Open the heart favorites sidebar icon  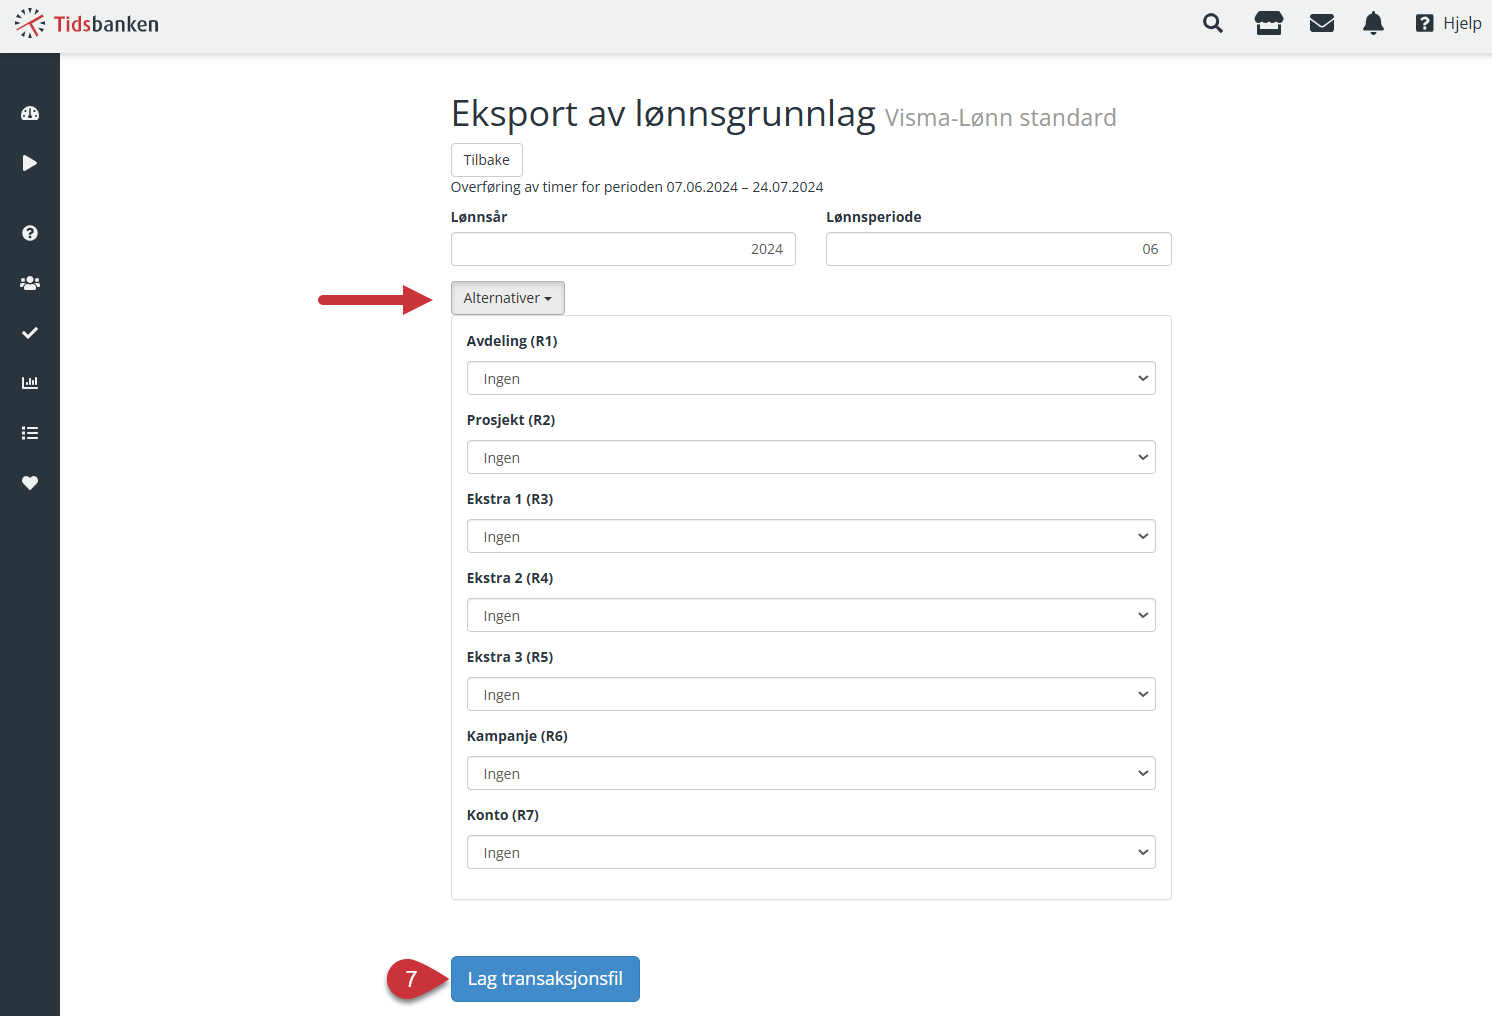click(30, 483)
